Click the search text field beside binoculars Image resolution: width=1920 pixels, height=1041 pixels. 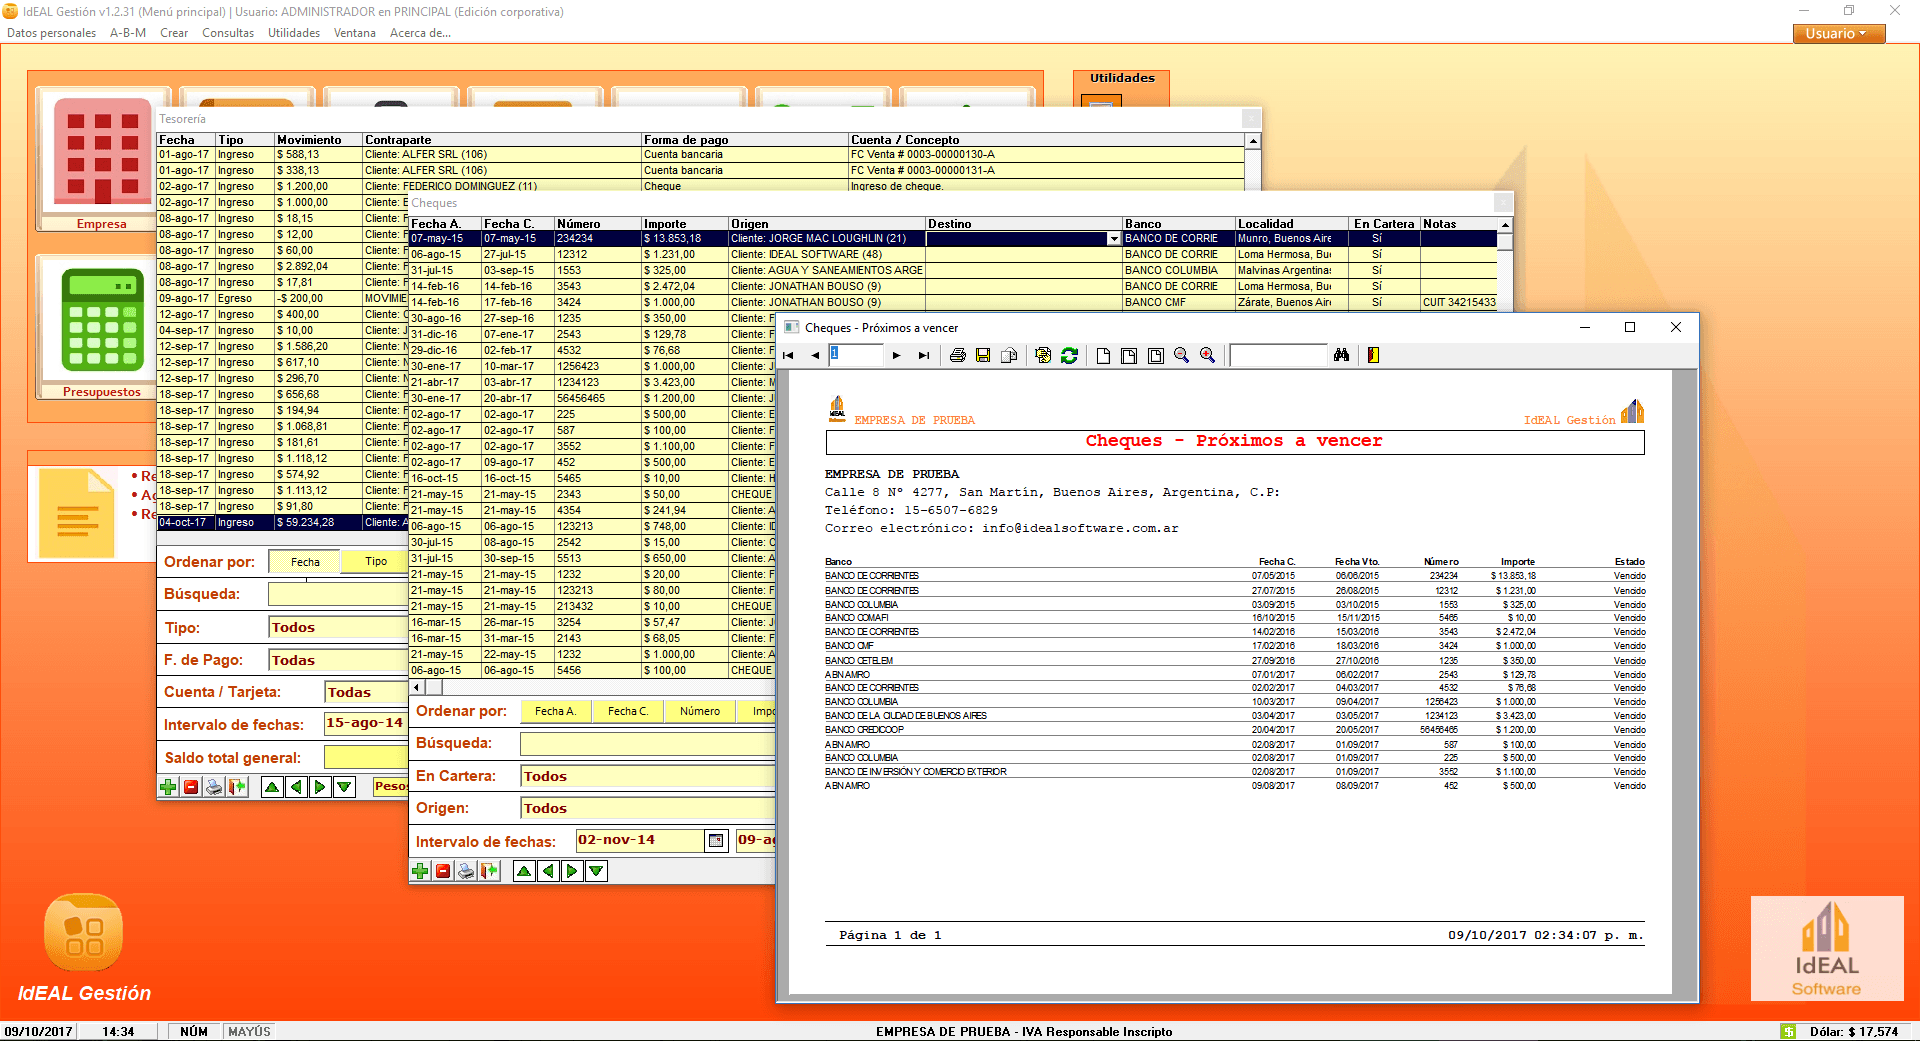[1278, 355]
